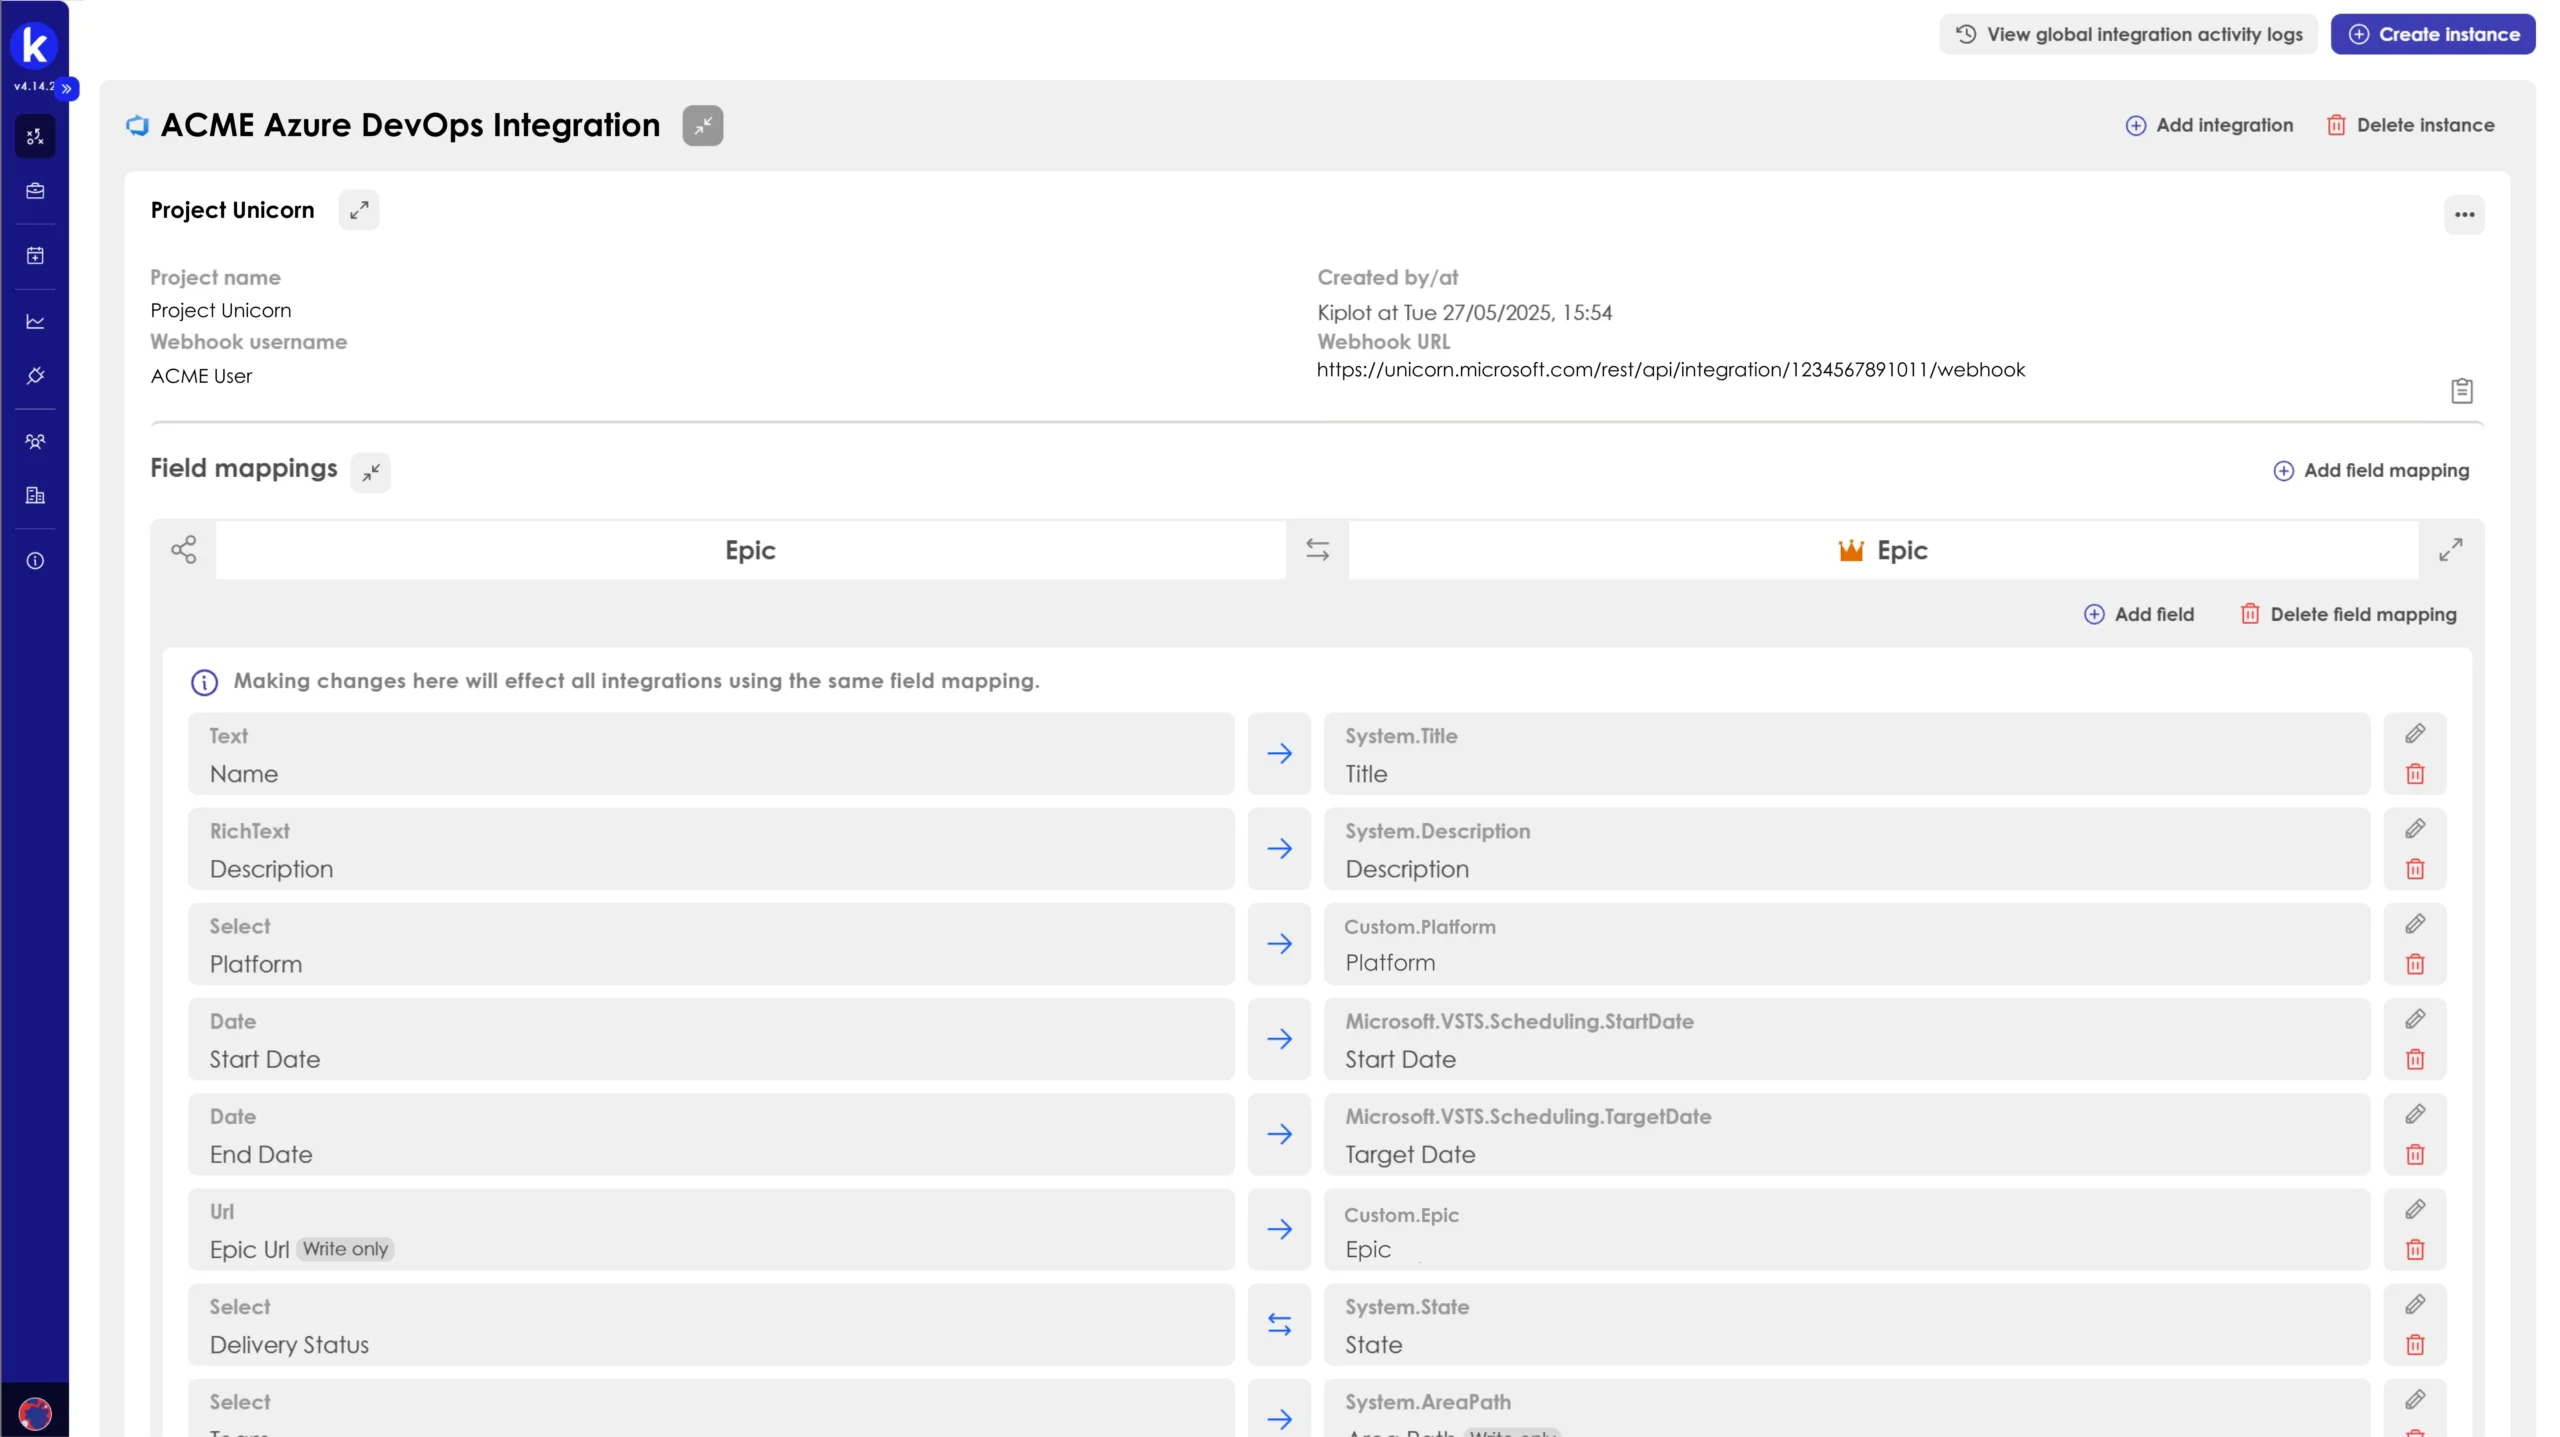
Task: Swap direction between the Epic headers
Action: pyautogui.click(x=1317, y=549)
